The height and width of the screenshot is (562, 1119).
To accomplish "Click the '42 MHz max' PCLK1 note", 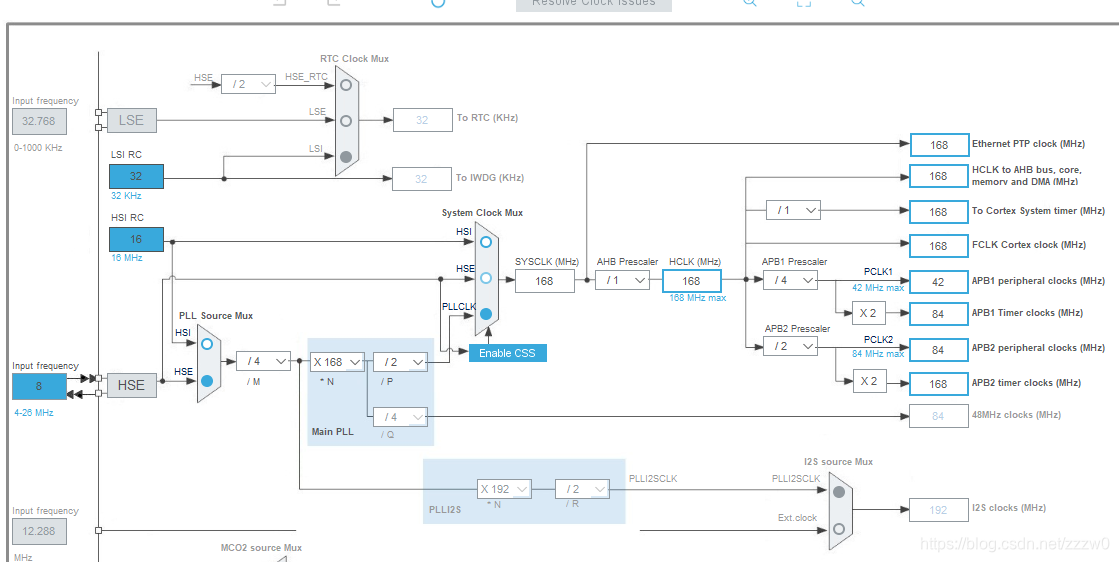I will tap(878, 288).
